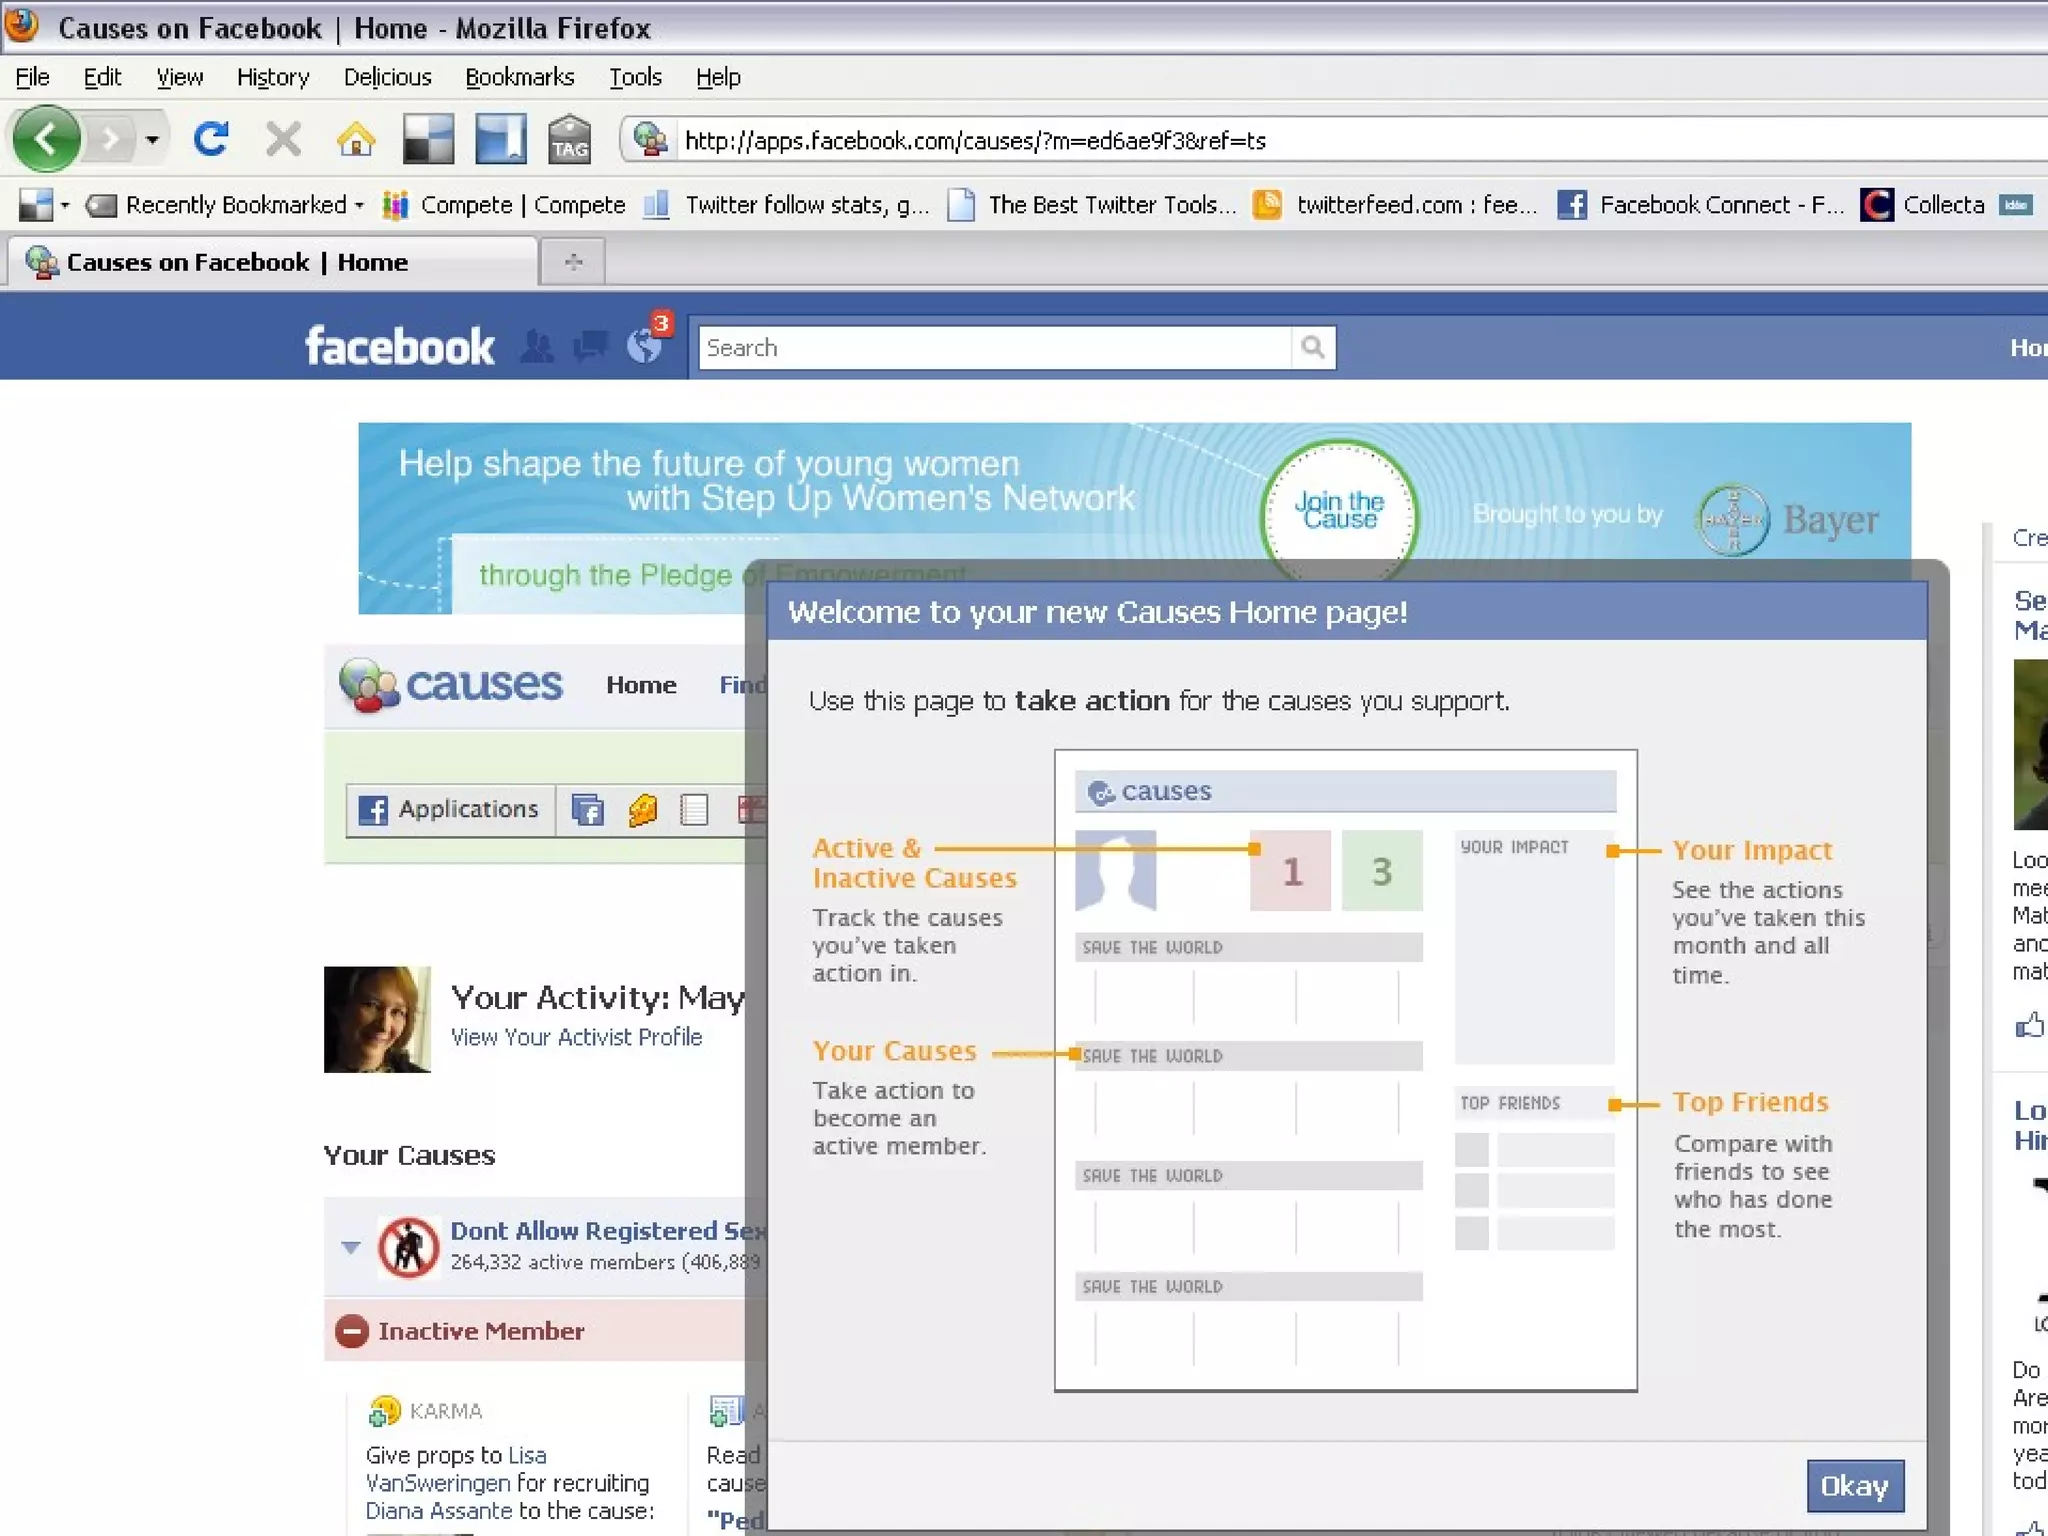
Task: Expand the Recently Bookmarked dropdown
Action: coord(235,205)
